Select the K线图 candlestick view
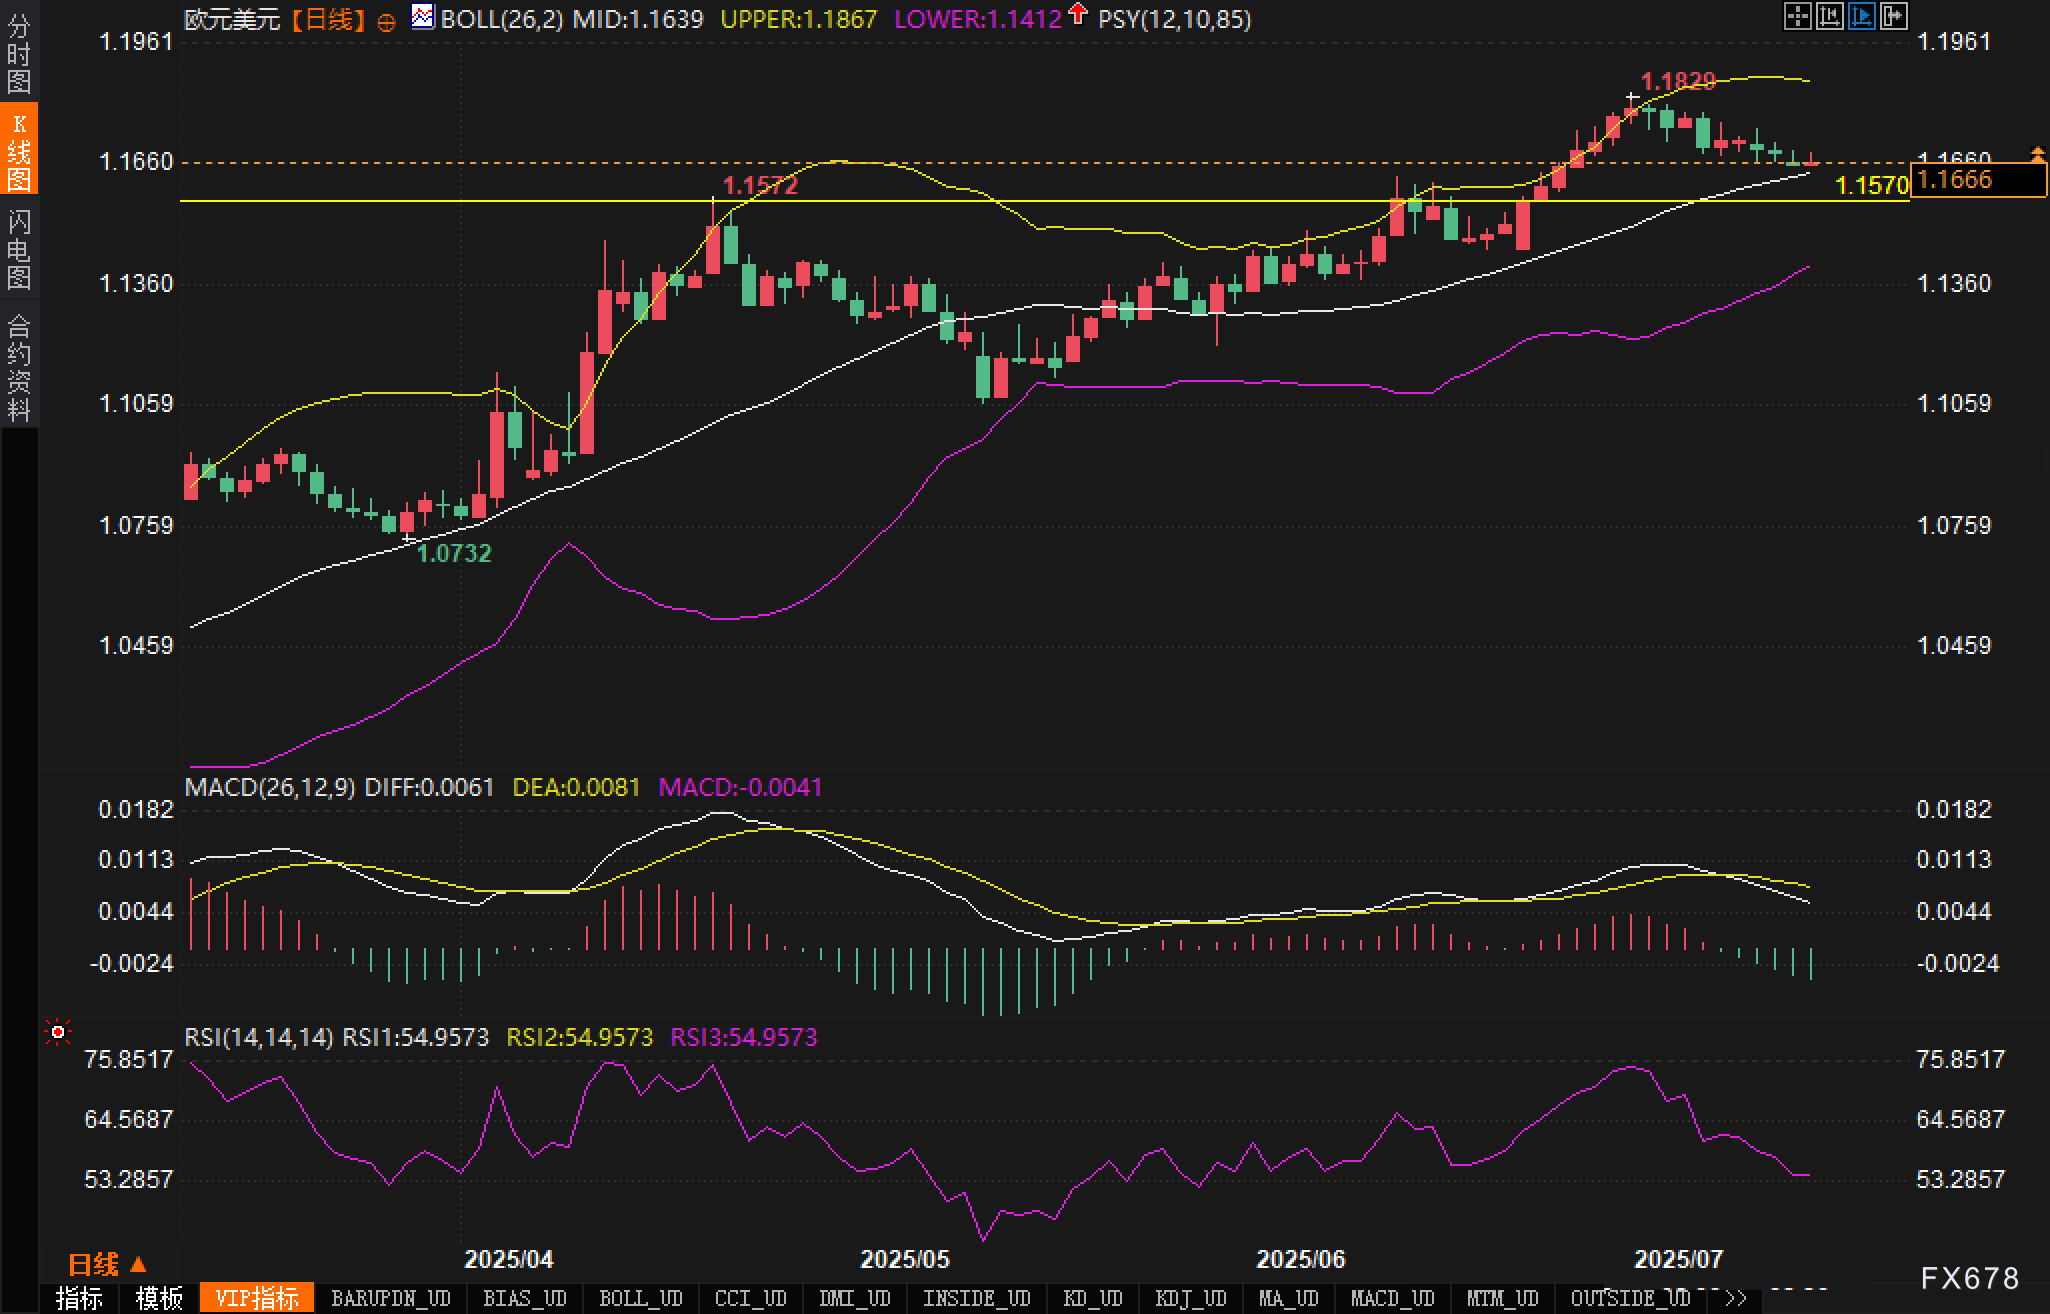This screenshot has height=1314, width=2050. click(x=18, y=150)
